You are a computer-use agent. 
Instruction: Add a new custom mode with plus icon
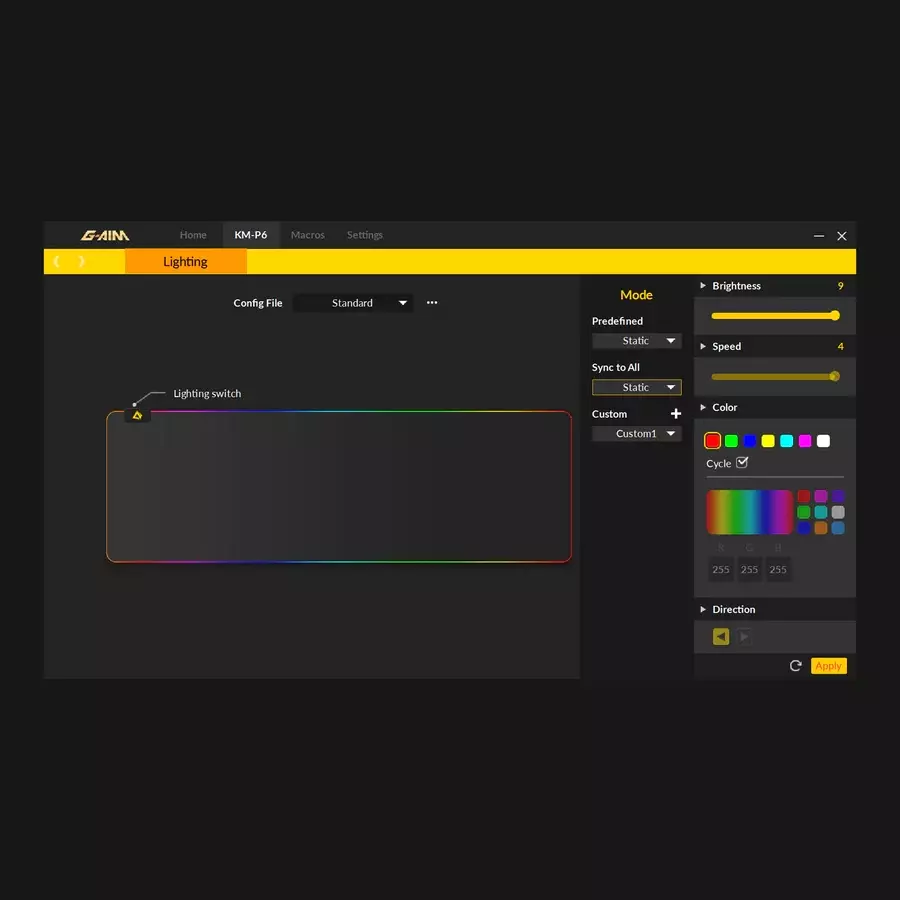click(x=676, y=413)
